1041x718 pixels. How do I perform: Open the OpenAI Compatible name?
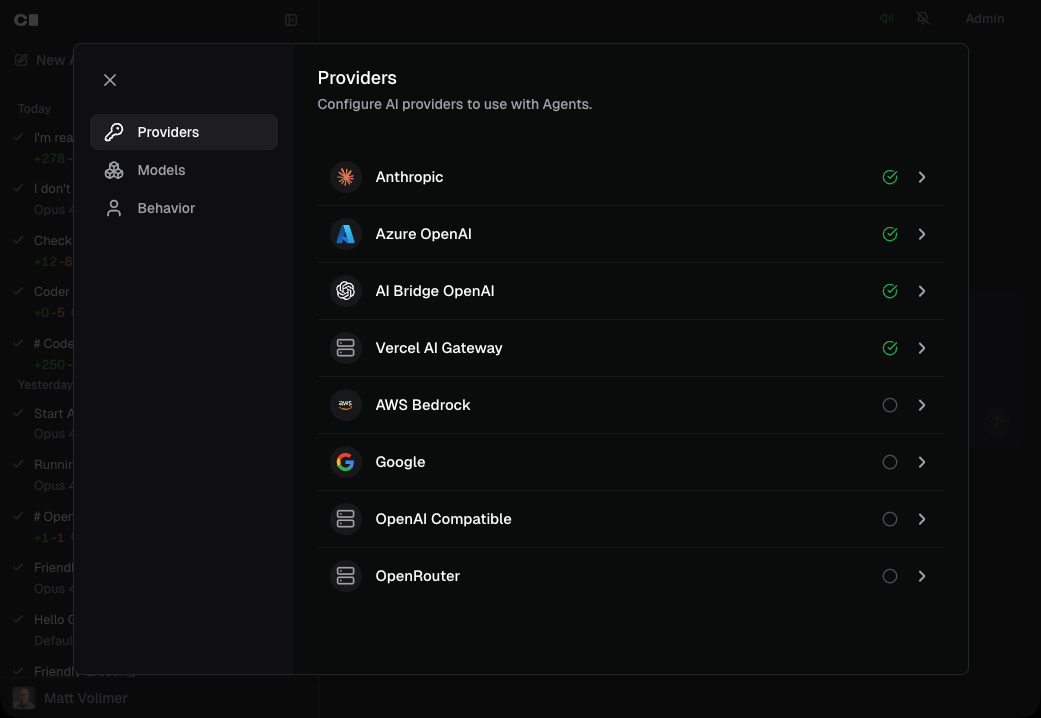(x=443, y=519)
